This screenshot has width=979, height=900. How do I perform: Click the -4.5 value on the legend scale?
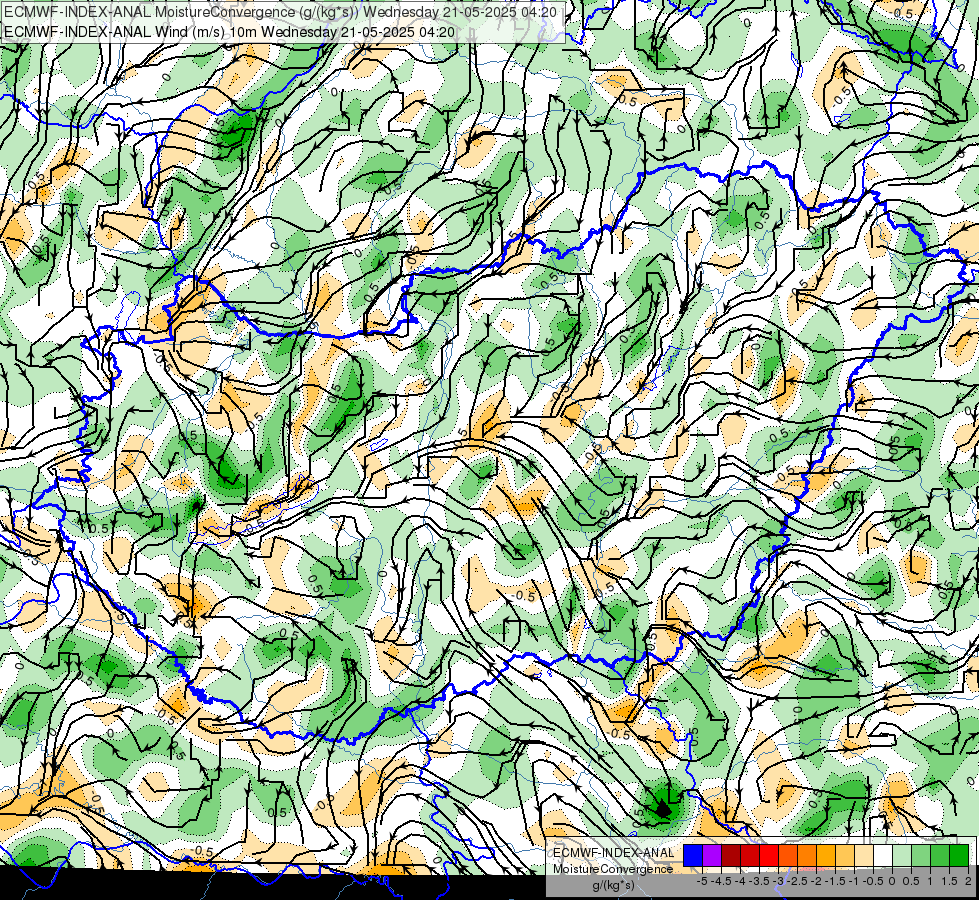point(721,881)
